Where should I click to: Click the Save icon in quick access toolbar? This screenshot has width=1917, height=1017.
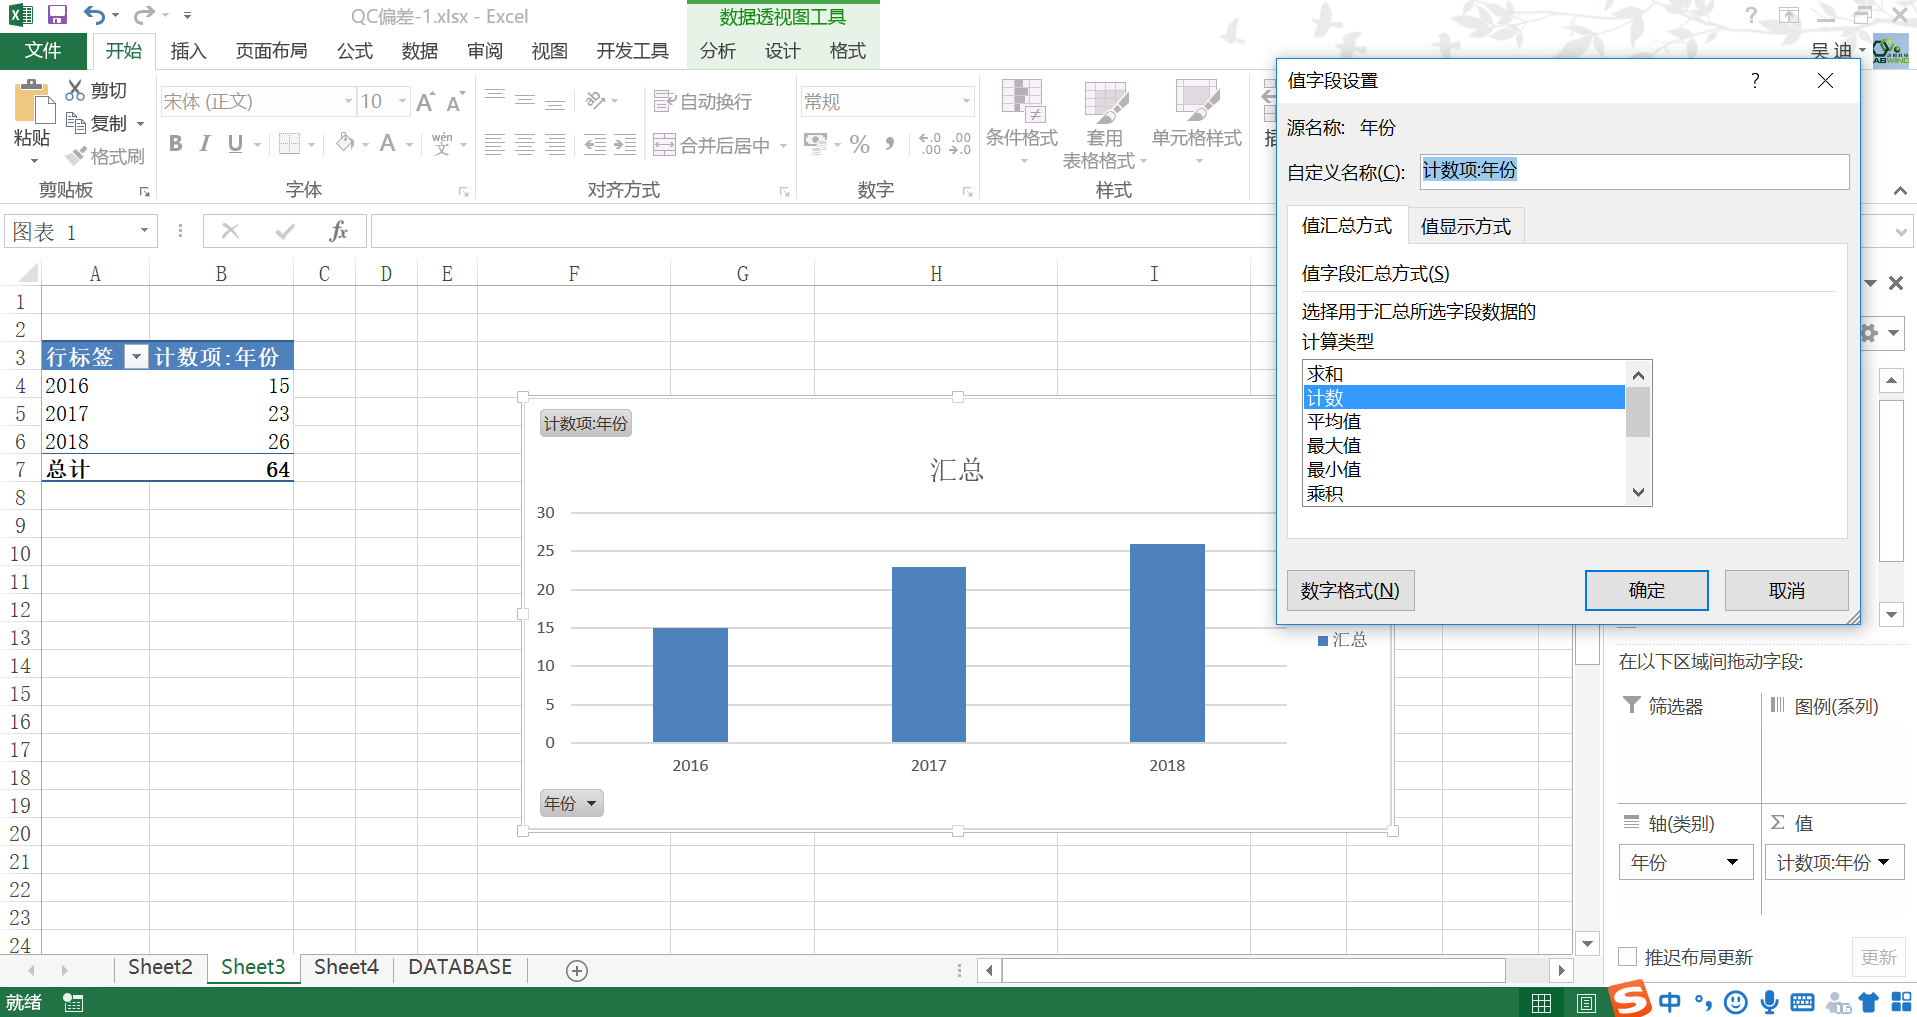(x=57, y=15)
